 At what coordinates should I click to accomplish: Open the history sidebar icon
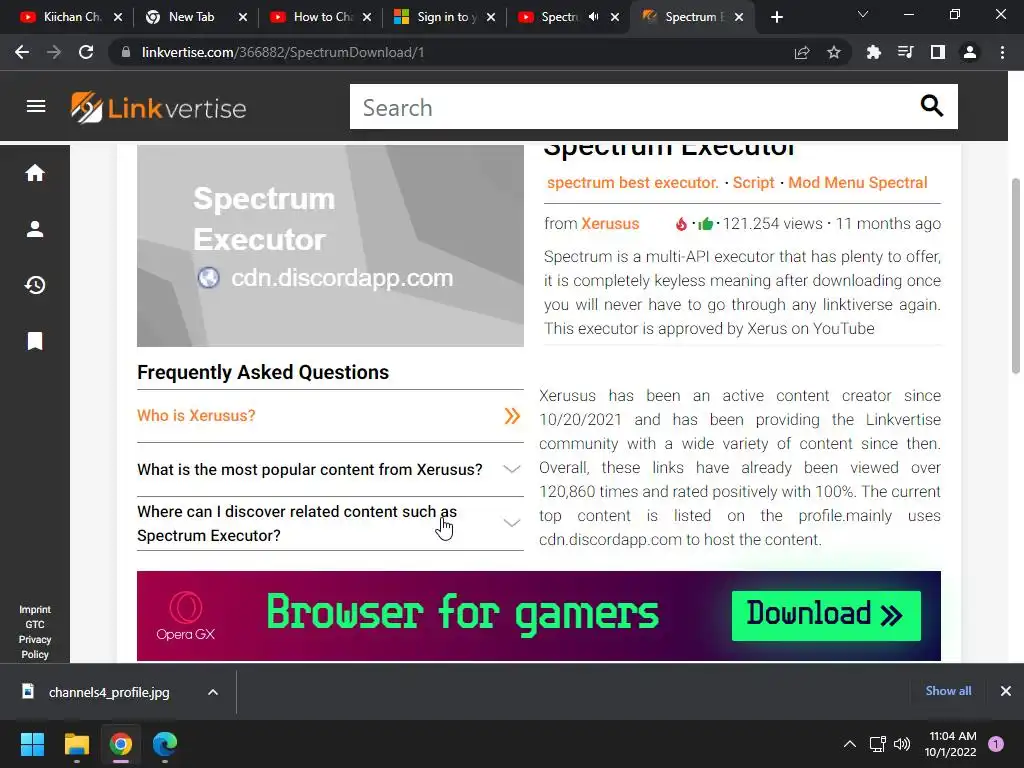pos(35,285)
